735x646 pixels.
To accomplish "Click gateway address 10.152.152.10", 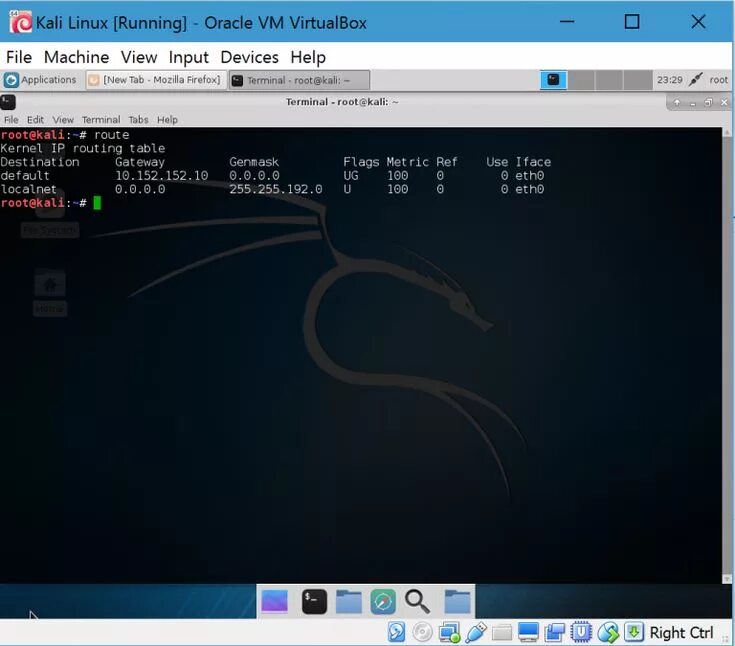I will point(161,176).
